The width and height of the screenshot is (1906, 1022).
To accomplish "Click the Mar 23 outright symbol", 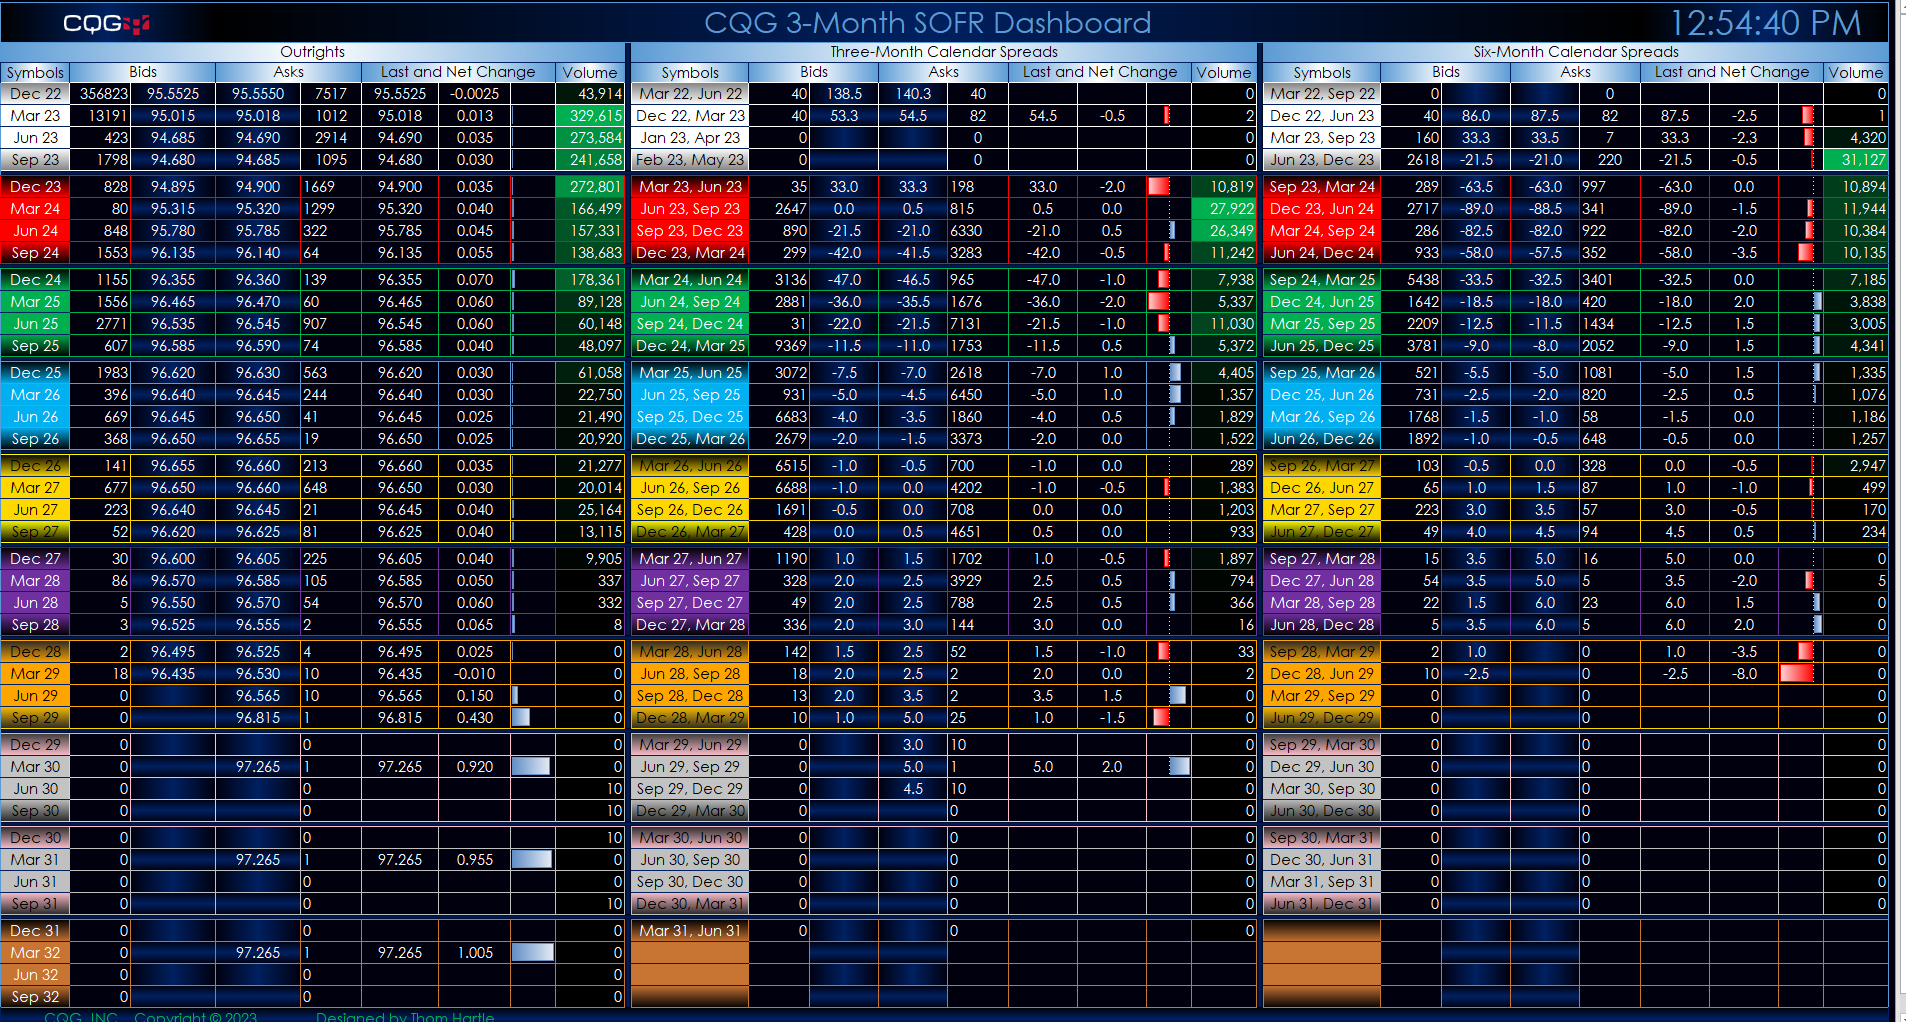I will pos(35,116).
